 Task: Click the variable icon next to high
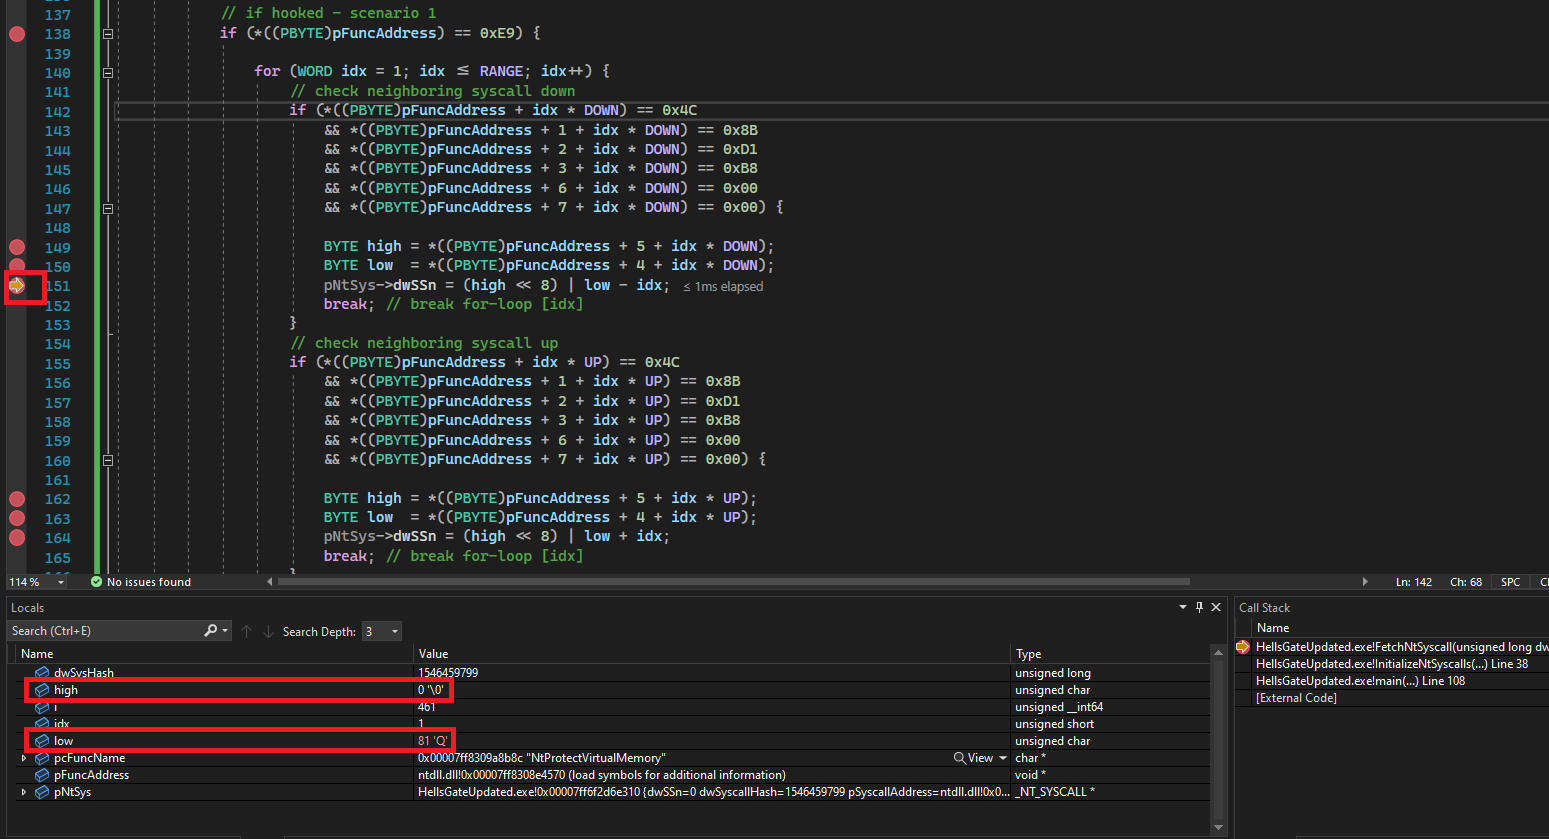coord(42,690)
